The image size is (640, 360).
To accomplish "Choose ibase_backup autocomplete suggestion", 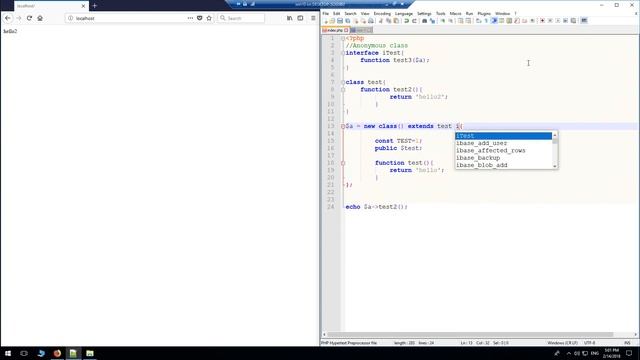I will click(504, 158).
